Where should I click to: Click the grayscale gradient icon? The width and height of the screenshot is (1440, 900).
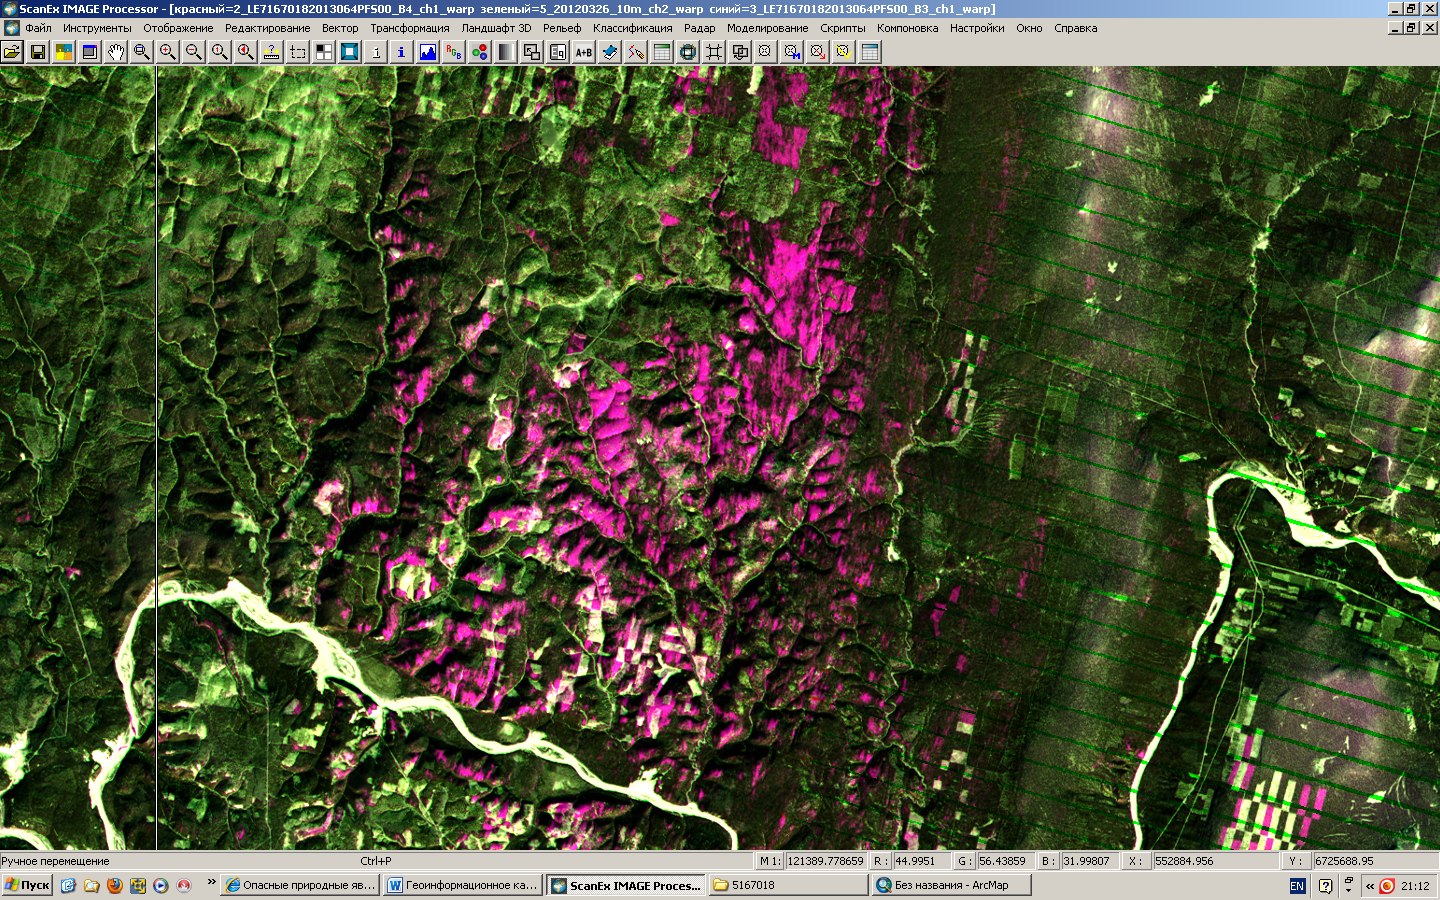pyautogui.click(x=506, y=52)
